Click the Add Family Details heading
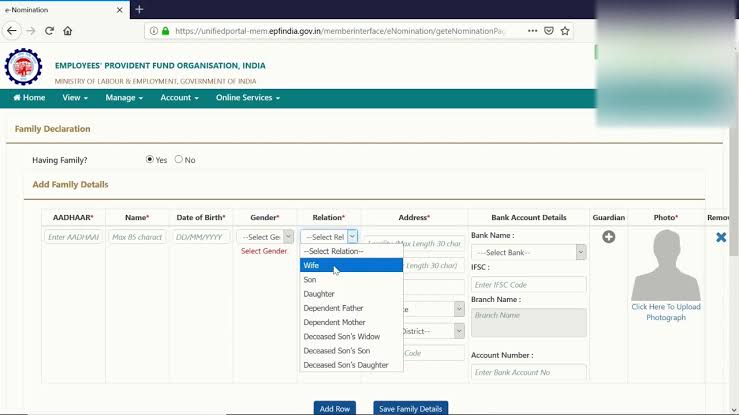This screenshot has height=415, width=739. (70, 184)
